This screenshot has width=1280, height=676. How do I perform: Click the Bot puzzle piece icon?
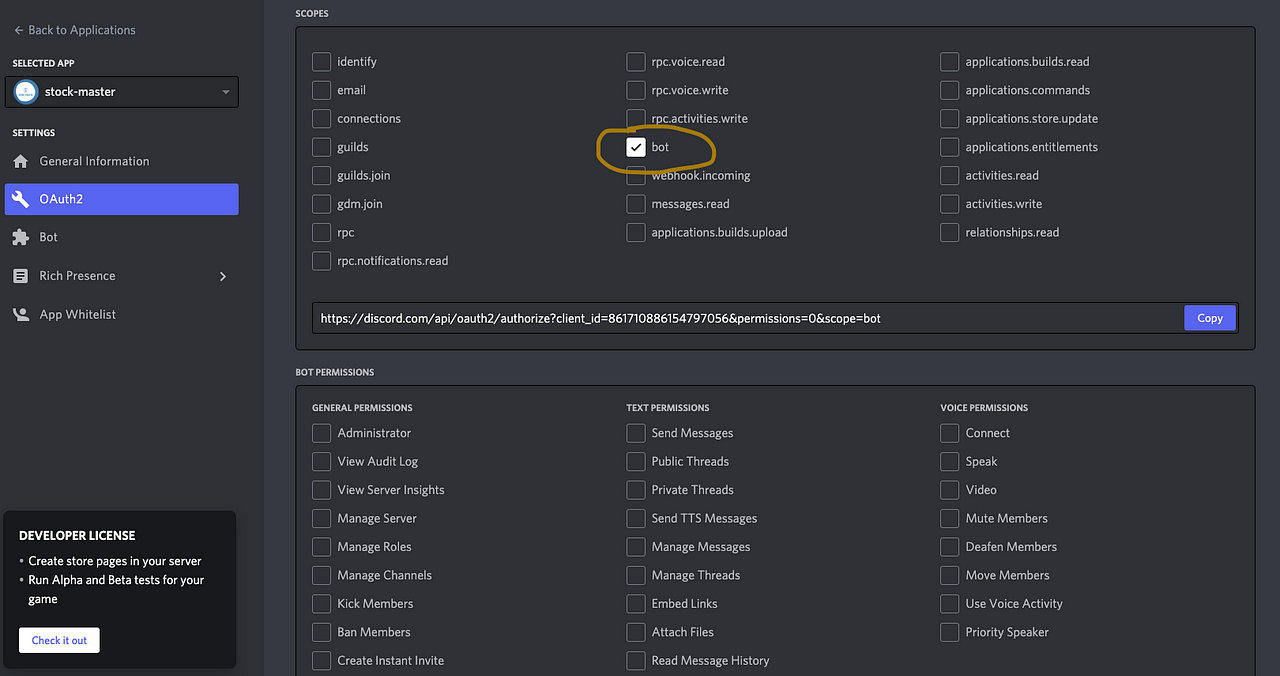(20, 237)
